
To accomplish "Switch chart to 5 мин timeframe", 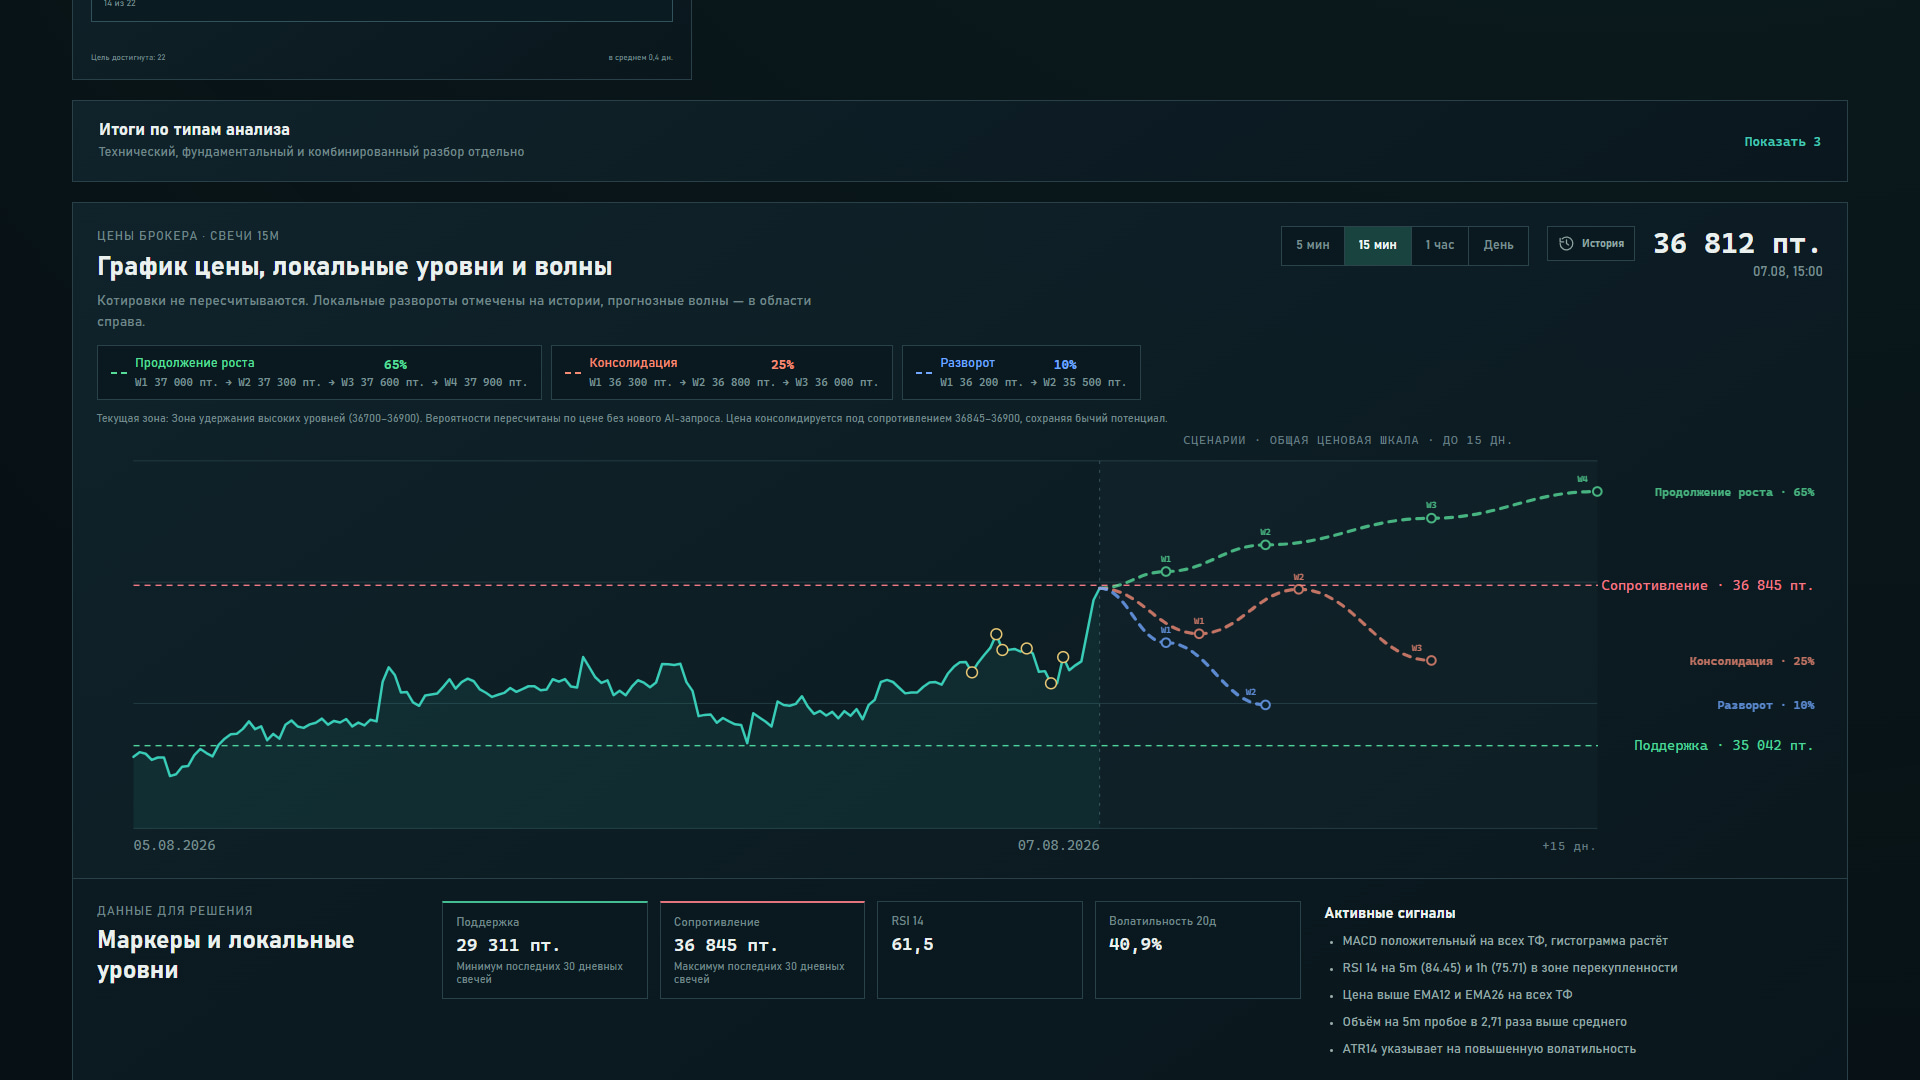I will click(1312, 245).
